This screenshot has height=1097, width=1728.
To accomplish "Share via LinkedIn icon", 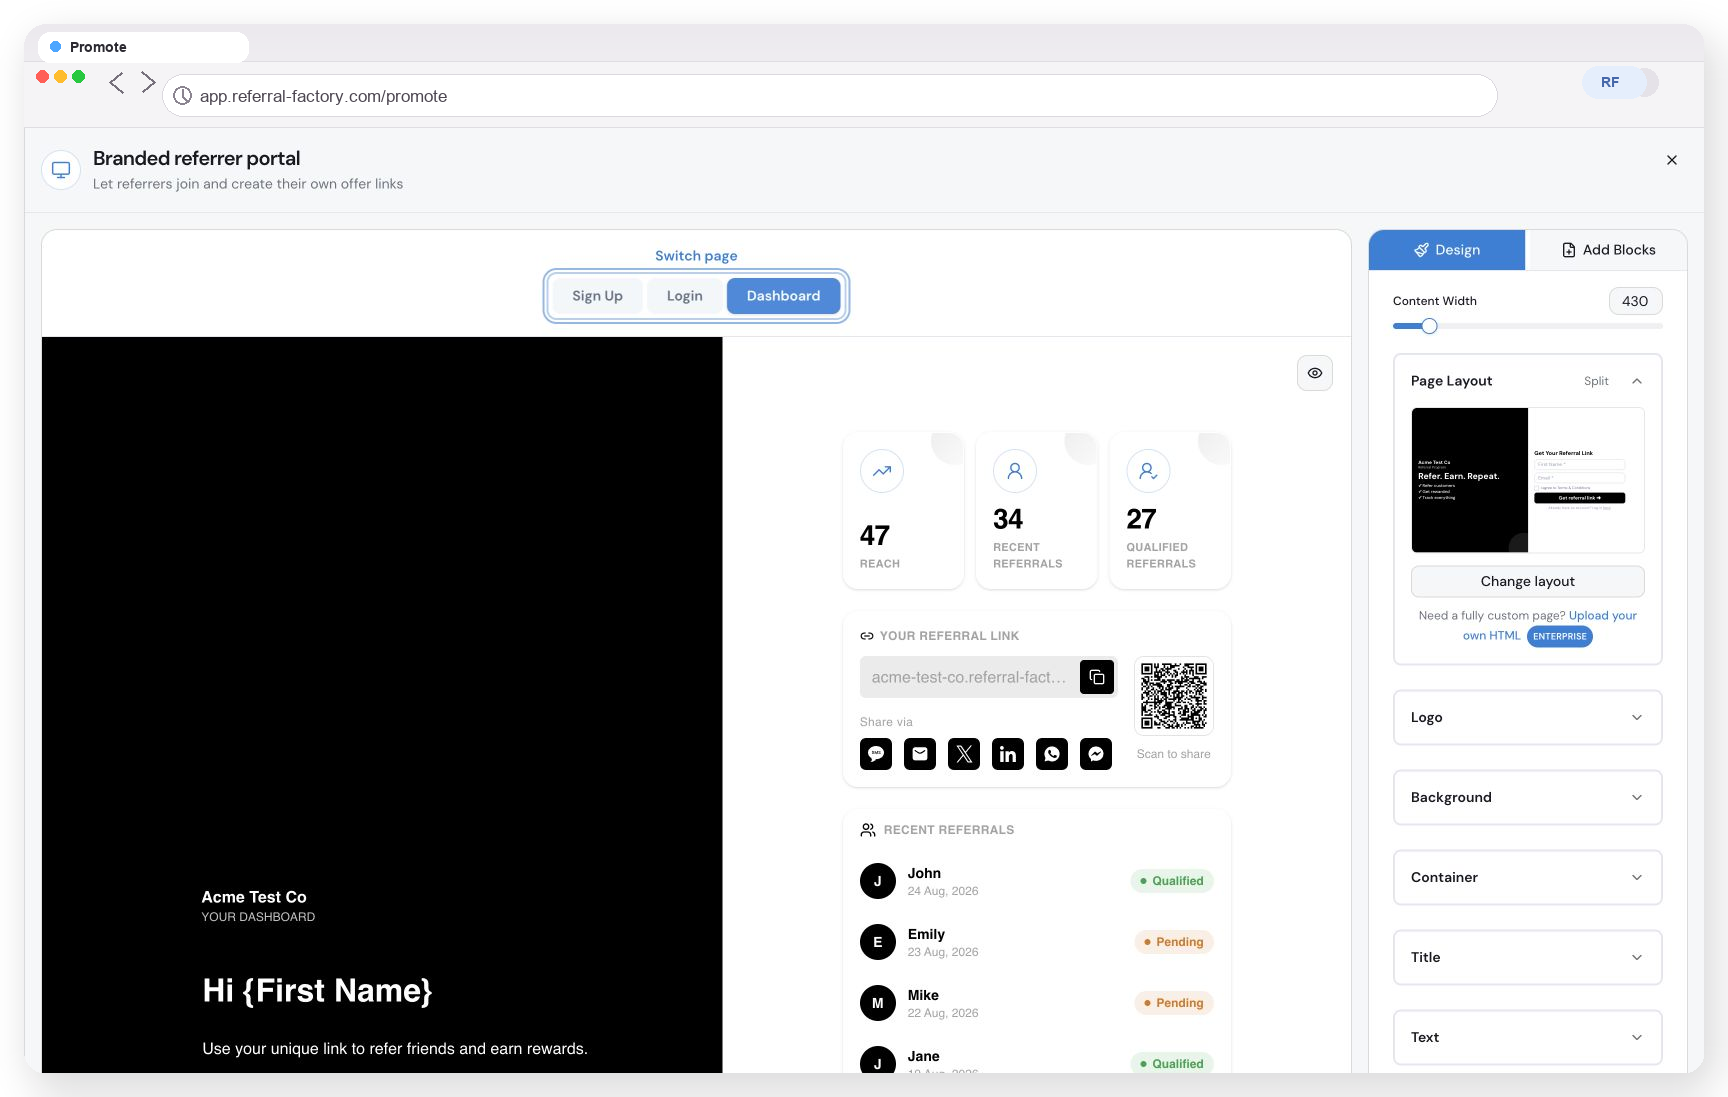I will coord(1008,754).
